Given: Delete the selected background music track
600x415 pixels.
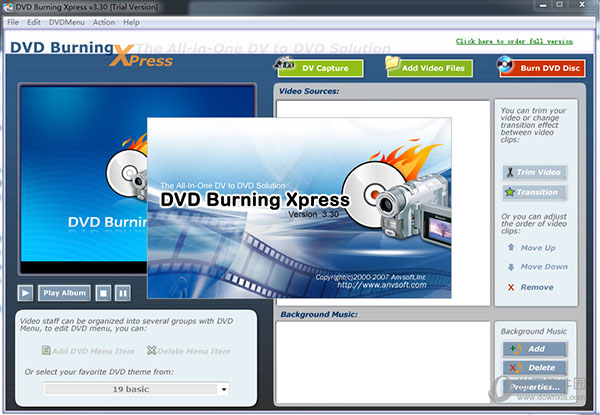Looking at the screenshot, I should 535,368.
